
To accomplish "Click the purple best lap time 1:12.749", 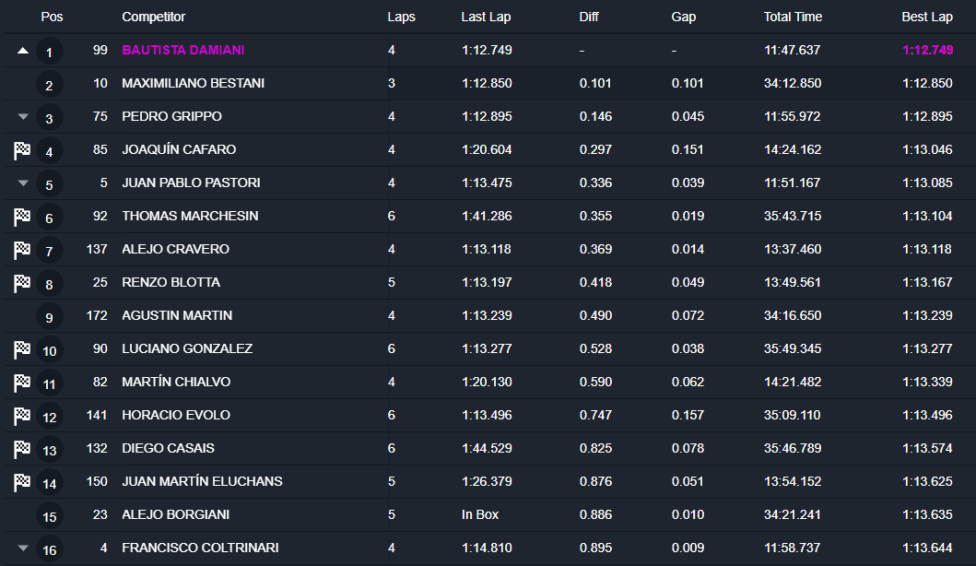I will pos(927,50).
